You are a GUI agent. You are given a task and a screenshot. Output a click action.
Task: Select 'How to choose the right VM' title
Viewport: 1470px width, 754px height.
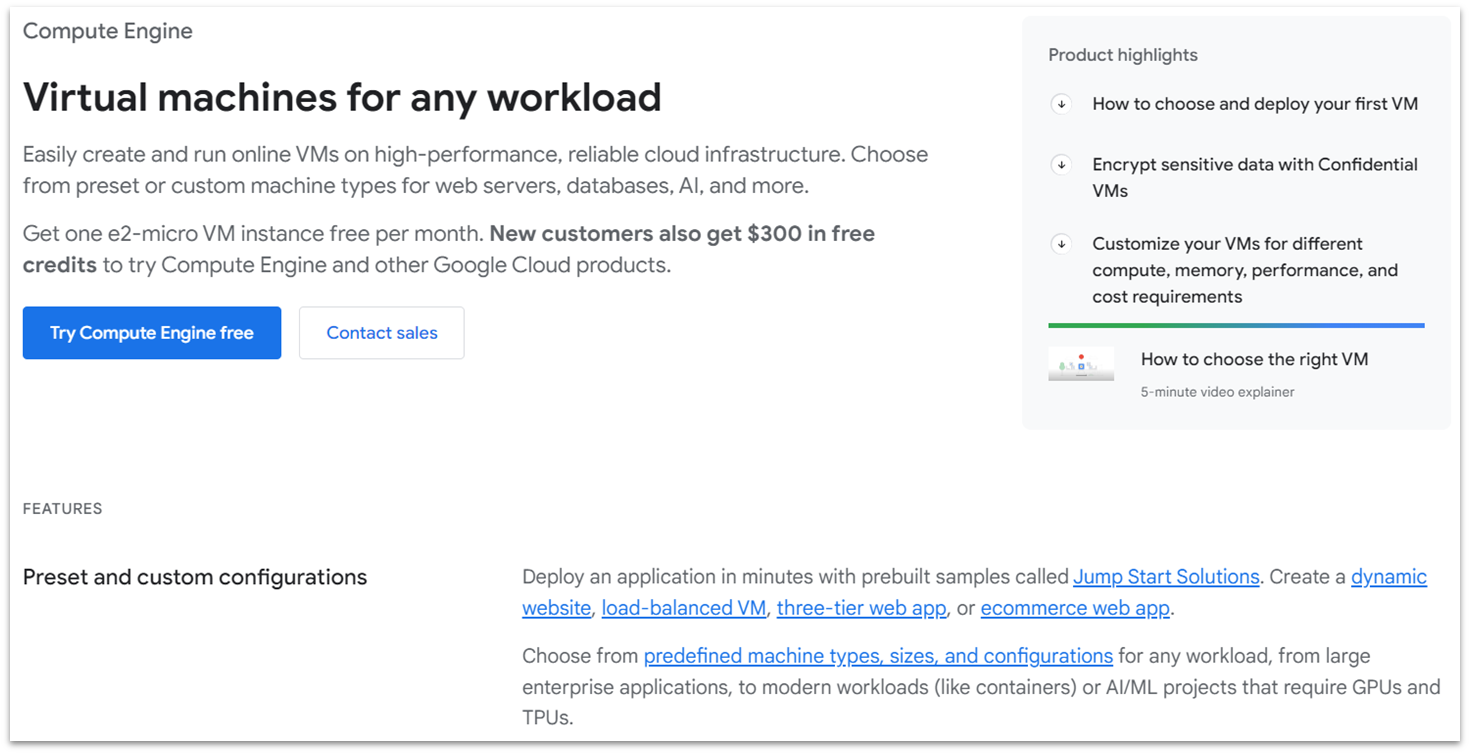pos(1254,359)
